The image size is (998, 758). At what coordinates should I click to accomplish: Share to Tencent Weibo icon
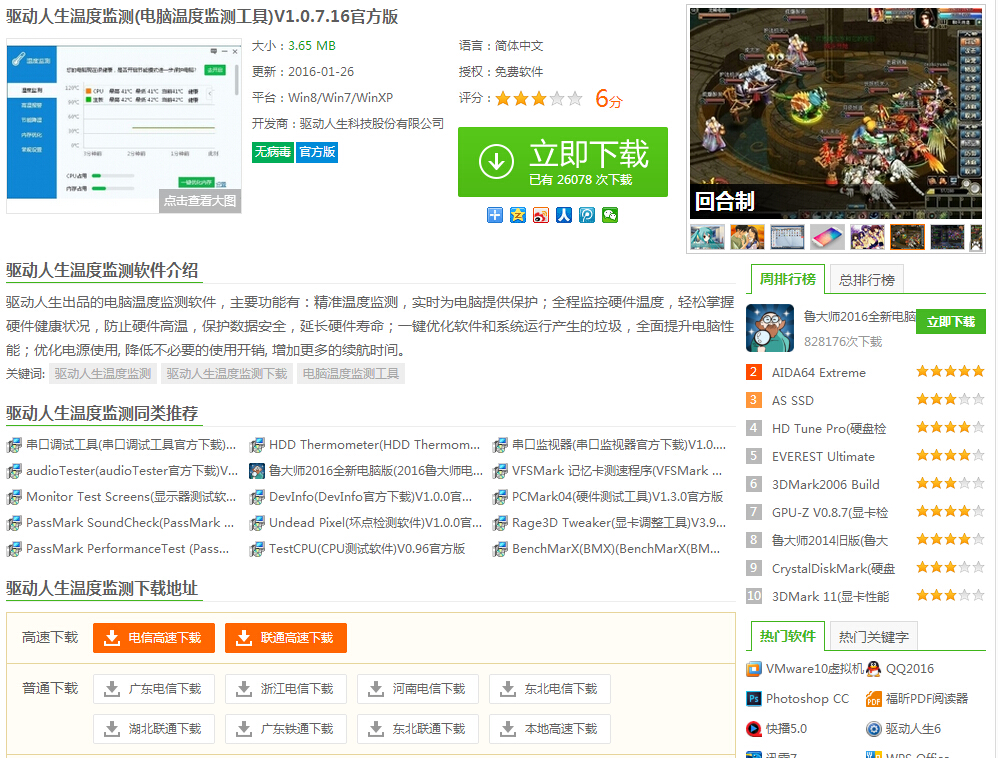[587, 215]
